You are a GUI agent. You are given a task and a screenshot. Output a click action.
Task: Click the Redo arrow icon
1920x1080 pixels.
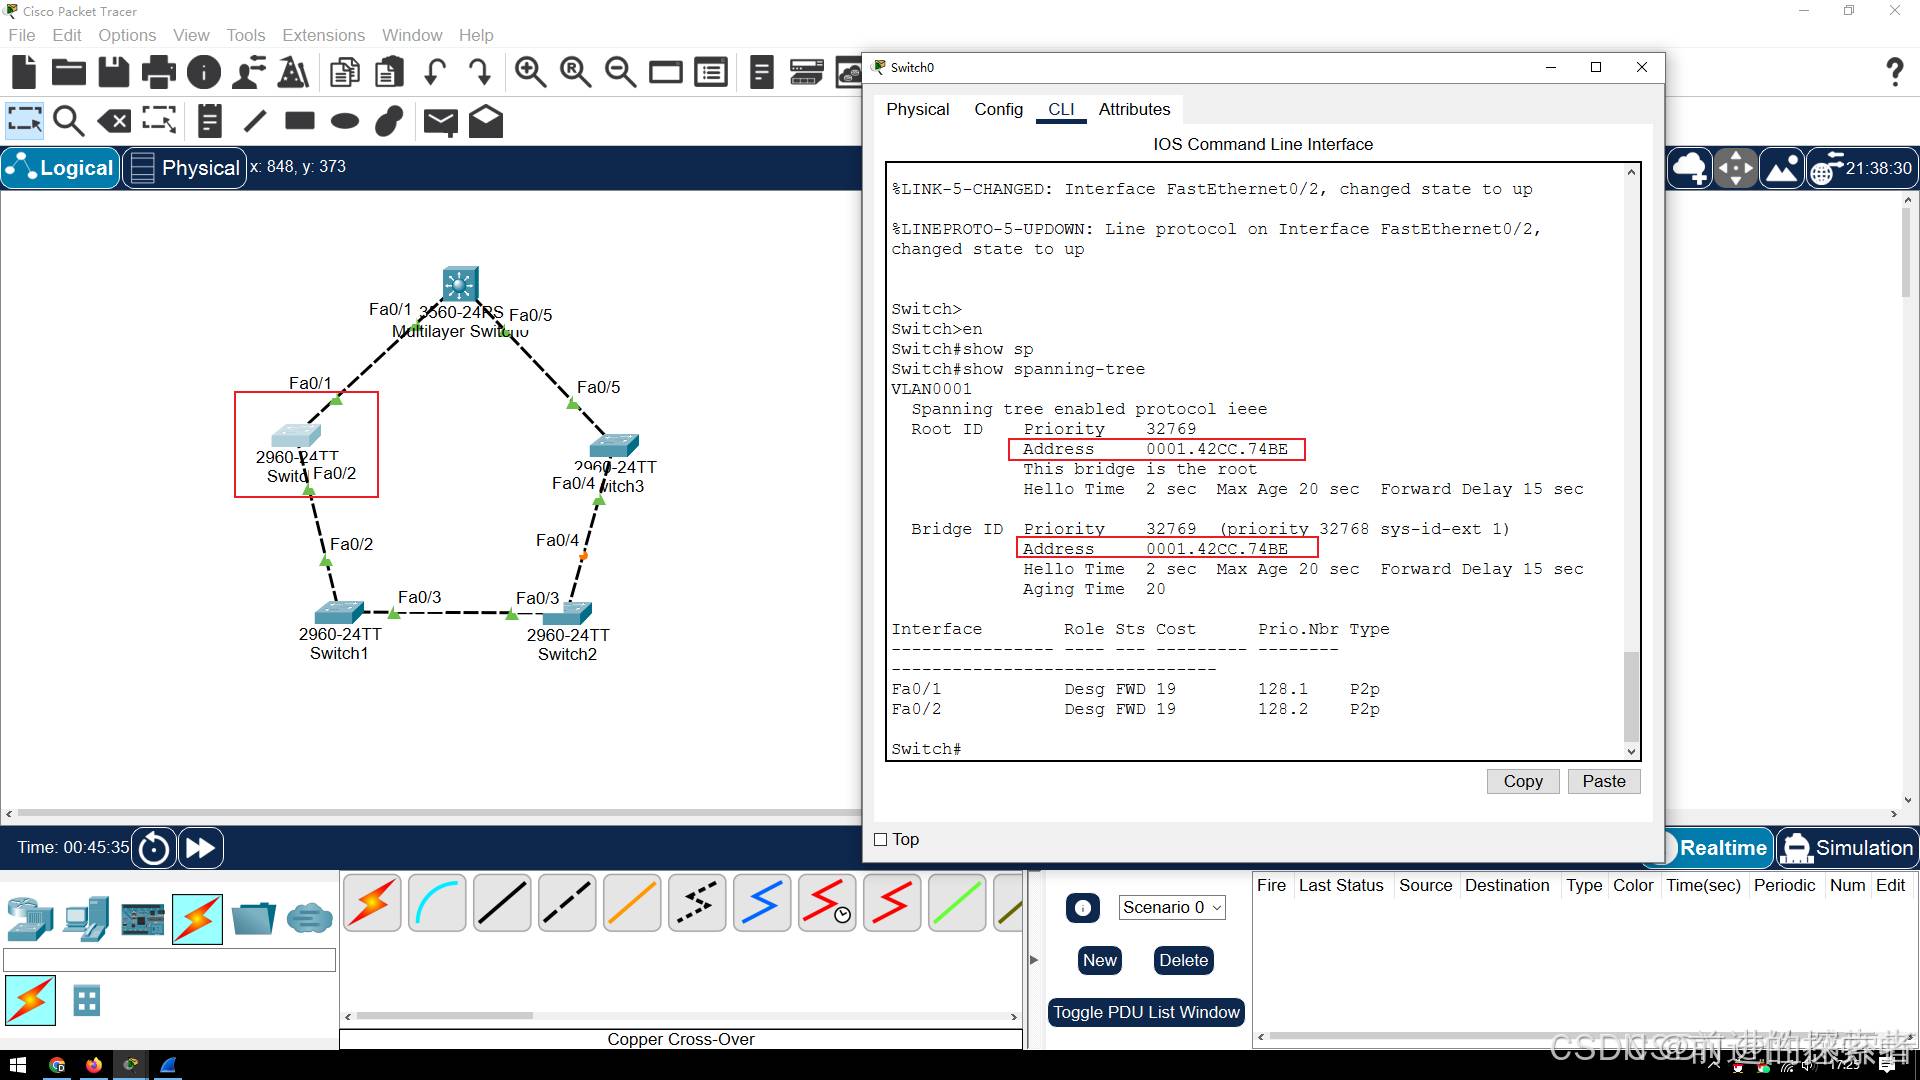(479, 72)
